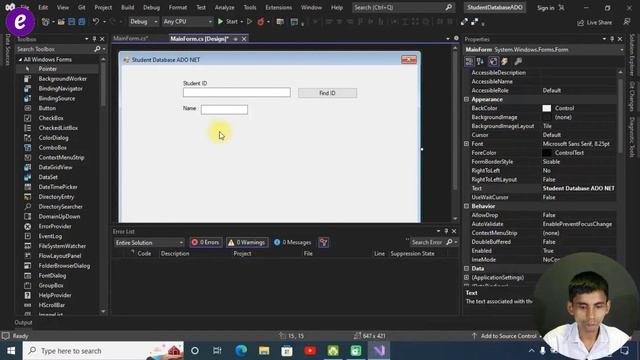Open the Extensions menu
This screenshot has width=640, height=360.
point(278,7)
